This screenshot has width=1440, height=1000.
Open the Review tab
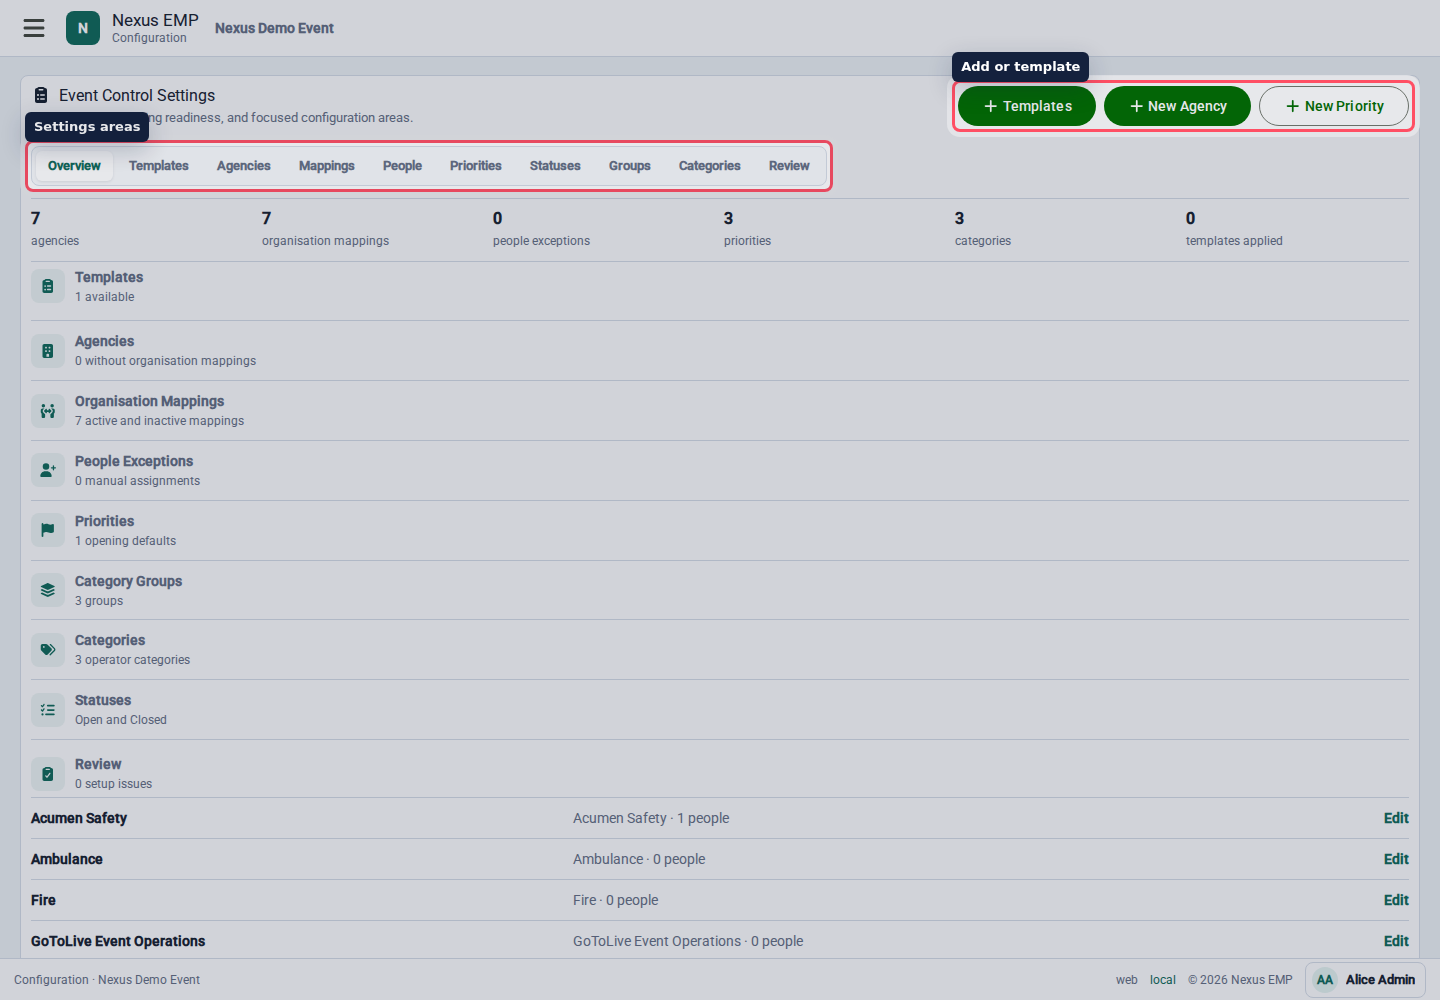click(789, 166)
